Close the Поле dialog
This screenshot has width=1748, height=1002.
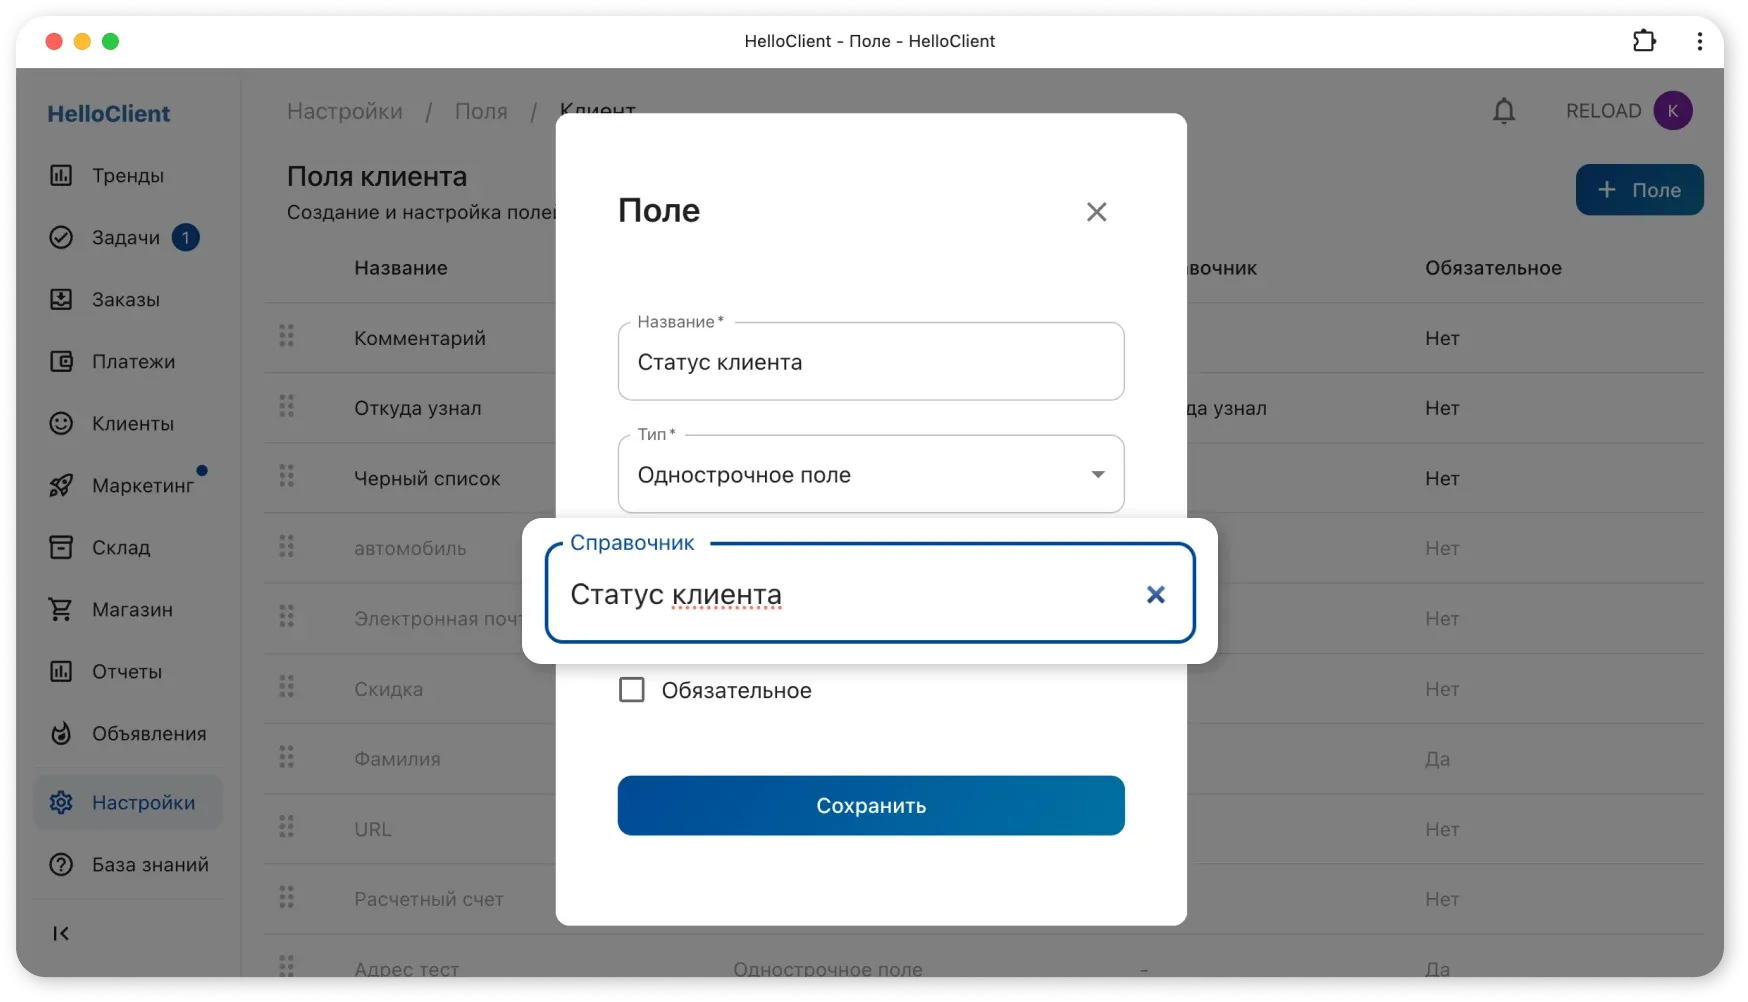click(1096, 212)
